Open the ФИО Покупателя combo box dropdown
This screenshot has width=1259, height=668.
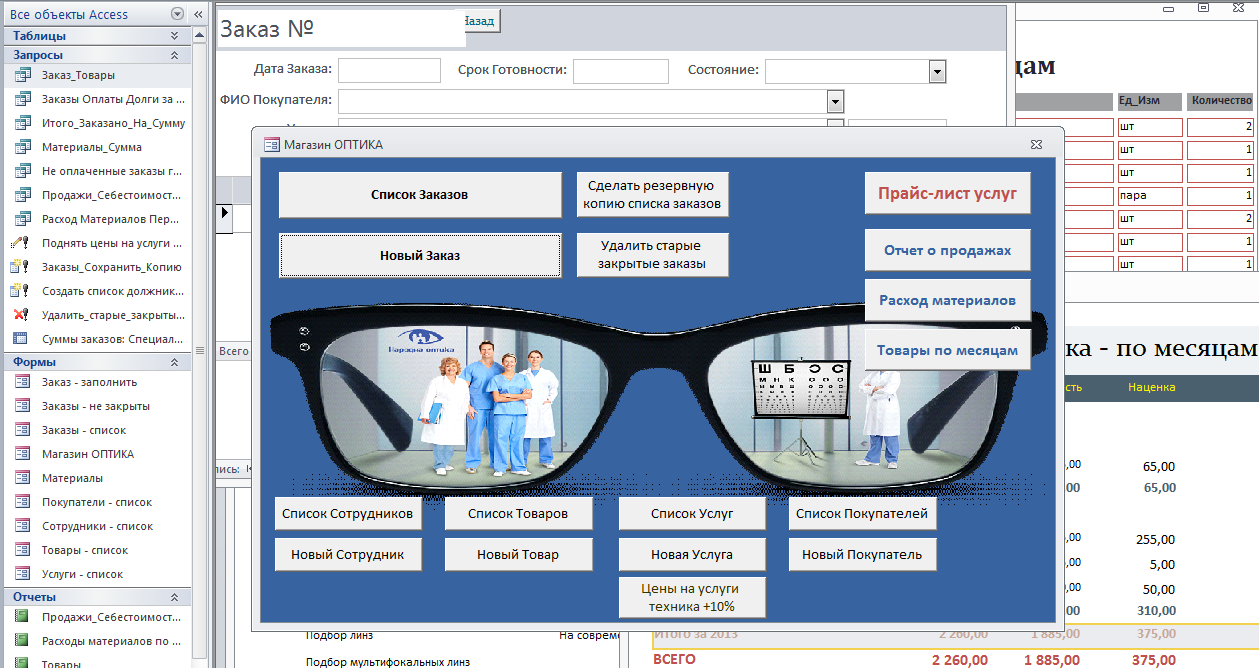tap(835, 101)
